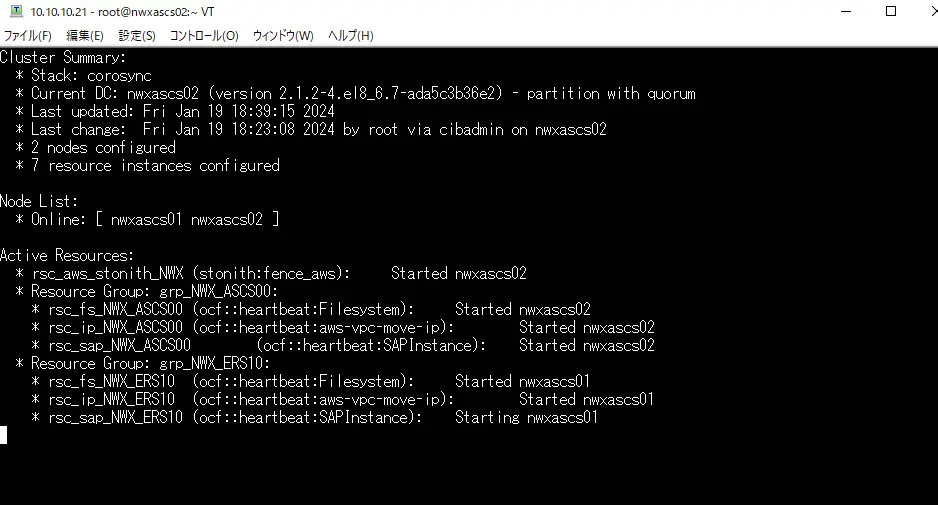Click the window title text 10.10.10.21
This screenshot has height=505, width=938.
pyautogui.click(x=59, y=11)
